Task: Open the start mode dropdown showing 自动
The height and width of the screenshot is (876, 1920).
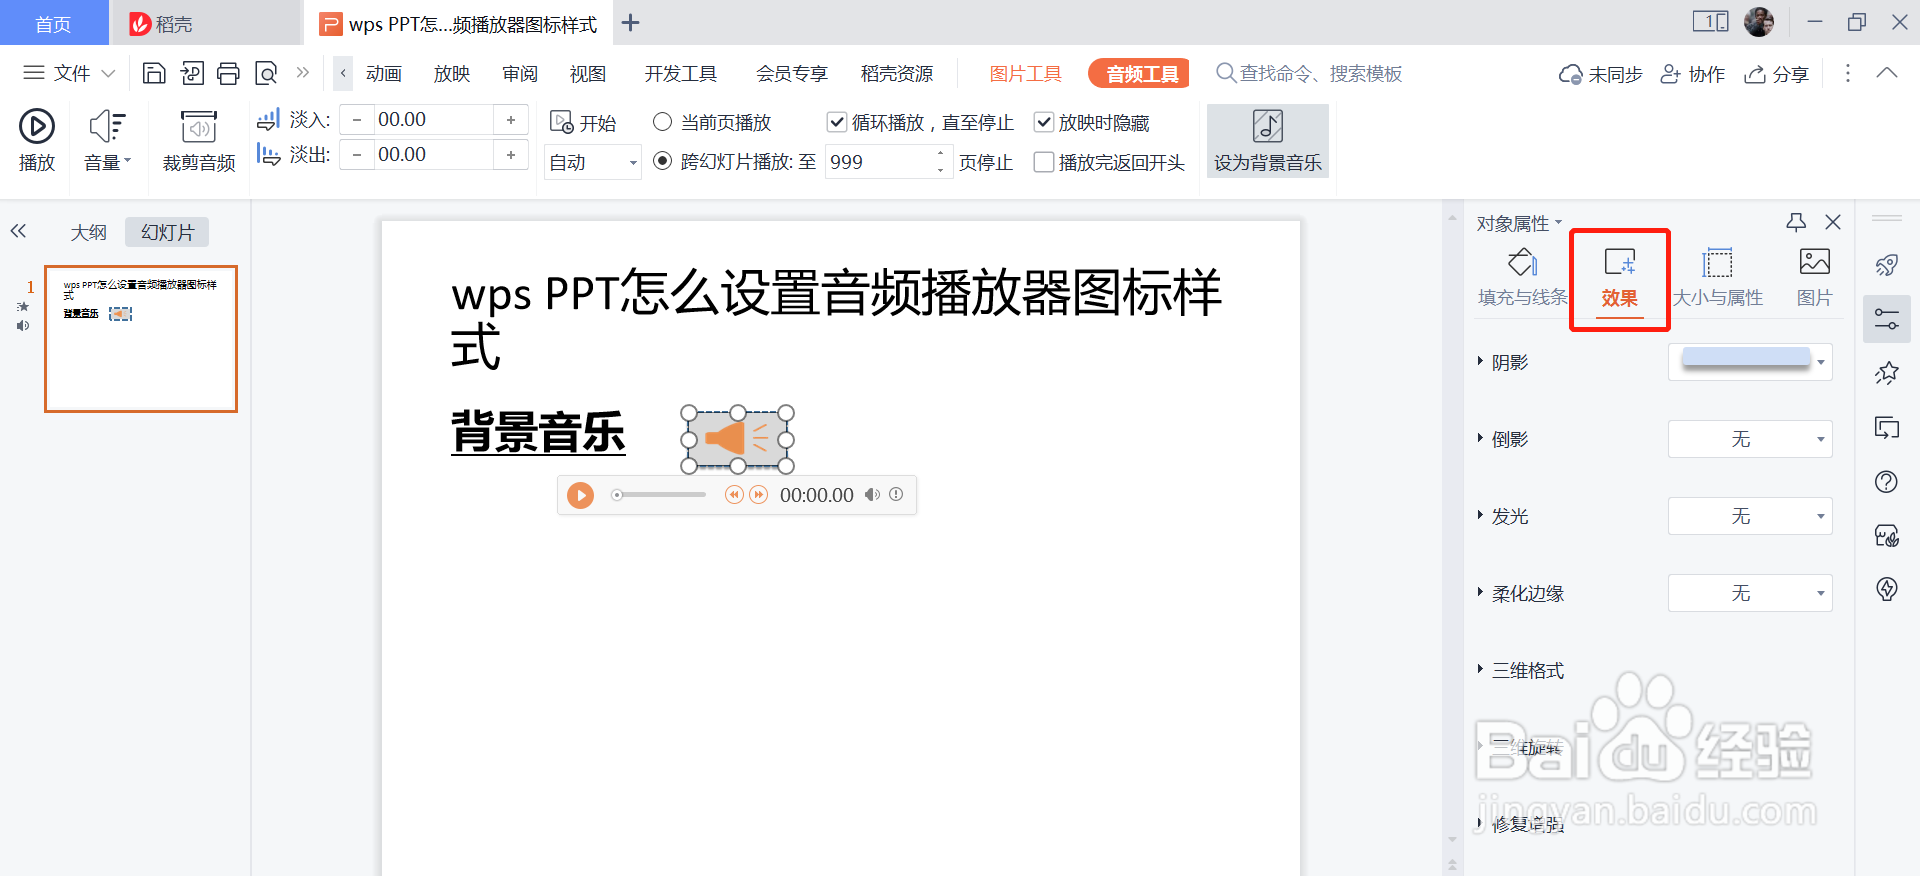Action: coord(593,162)
